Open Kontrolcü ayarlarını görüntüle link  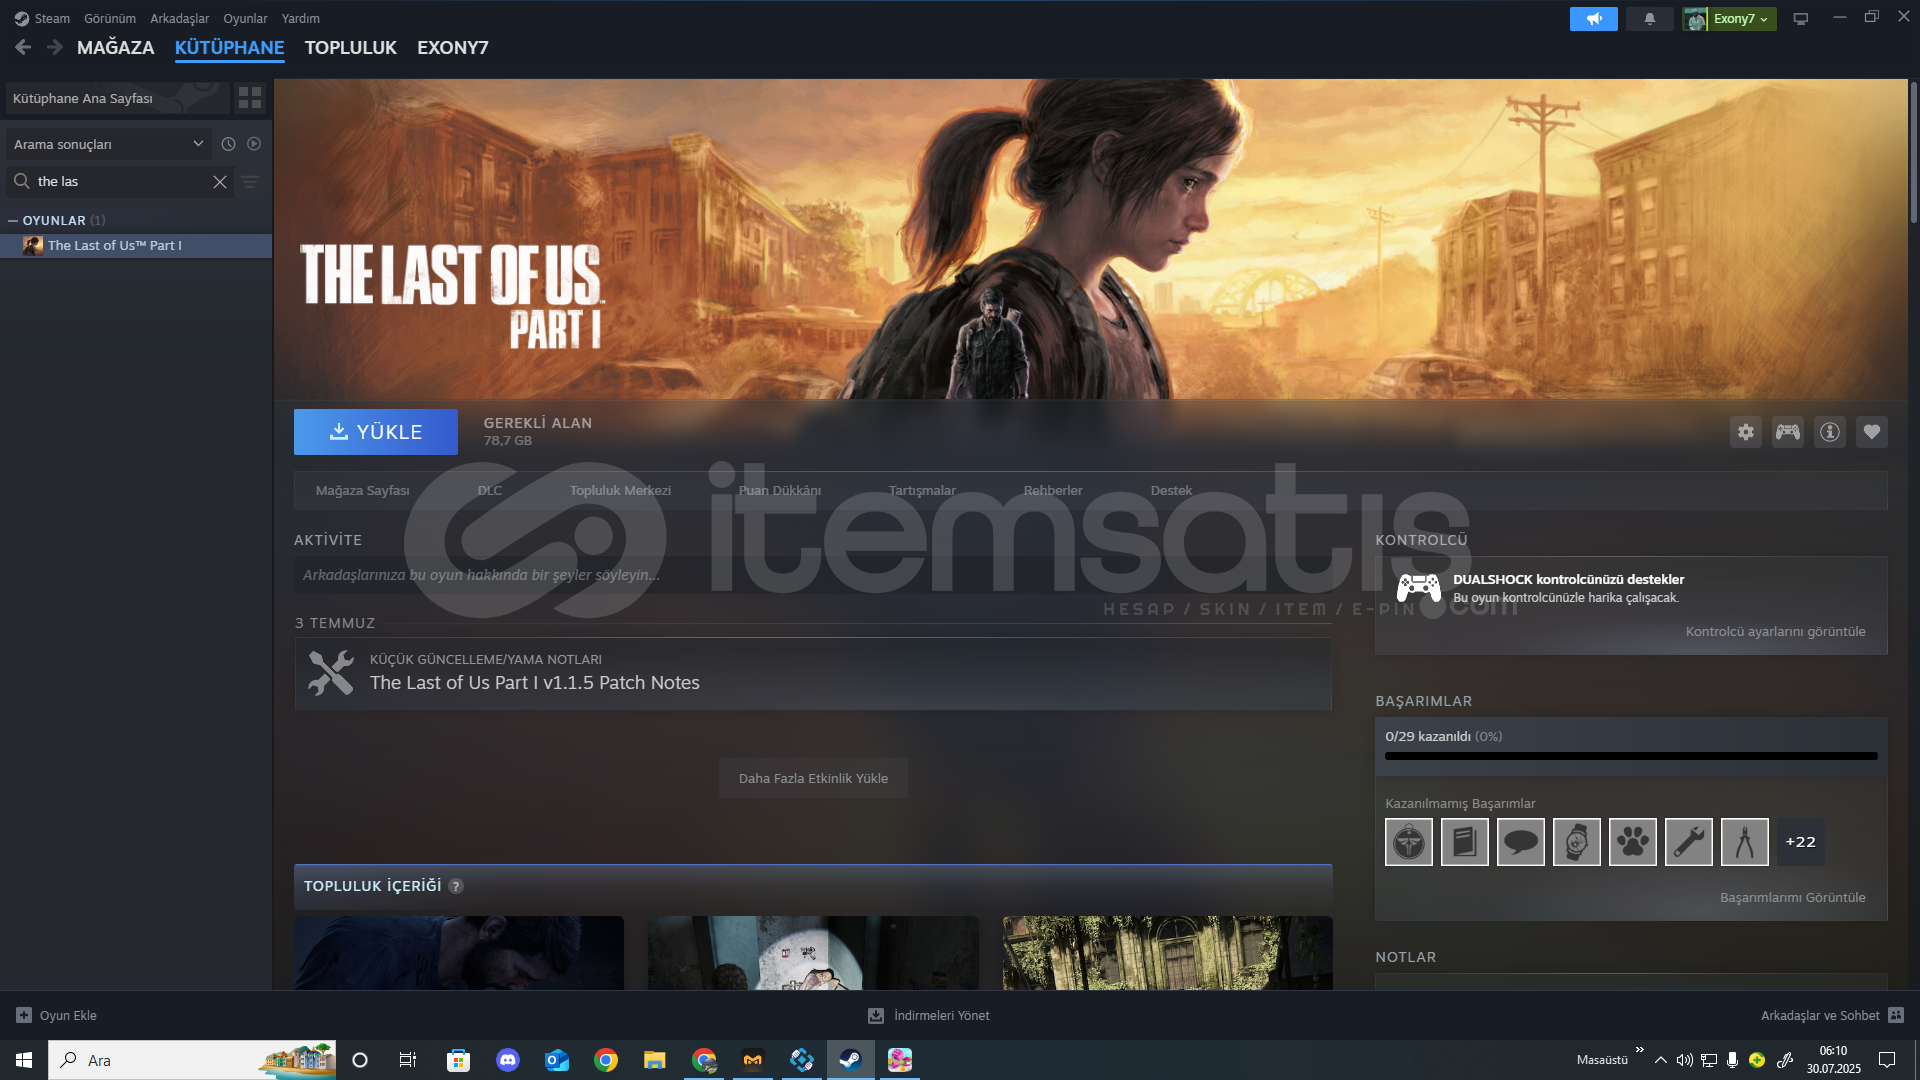coord(1776,632)
